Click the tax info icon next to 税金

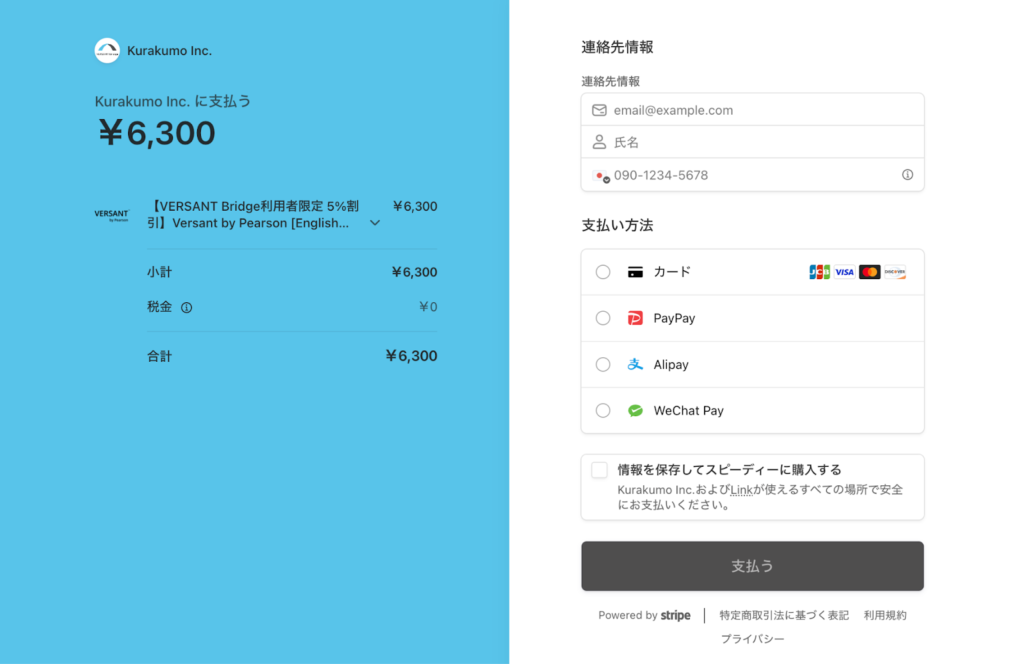pyautogui.click(x=186, y=308)
